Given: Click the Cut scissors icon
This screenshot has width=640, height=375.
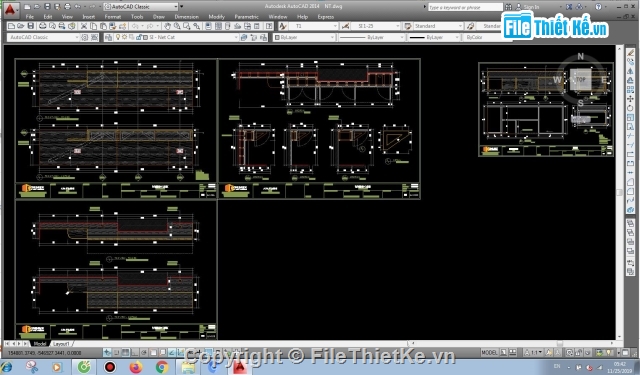Looking at the screenshot, I should (84, 26).
